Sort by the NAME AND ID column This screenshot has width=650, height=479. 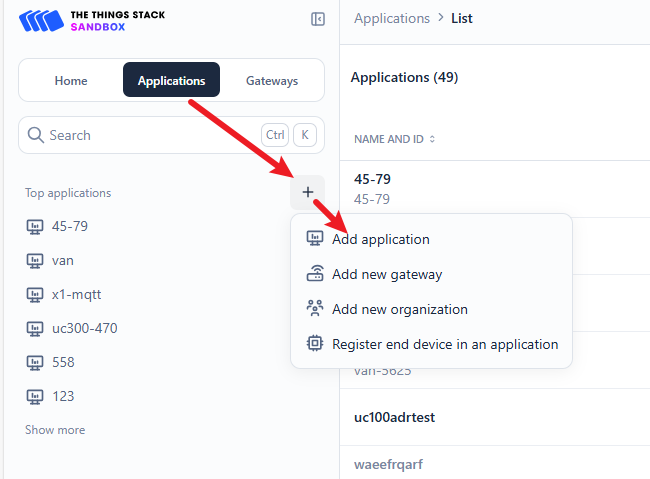(x=389, y=139)
